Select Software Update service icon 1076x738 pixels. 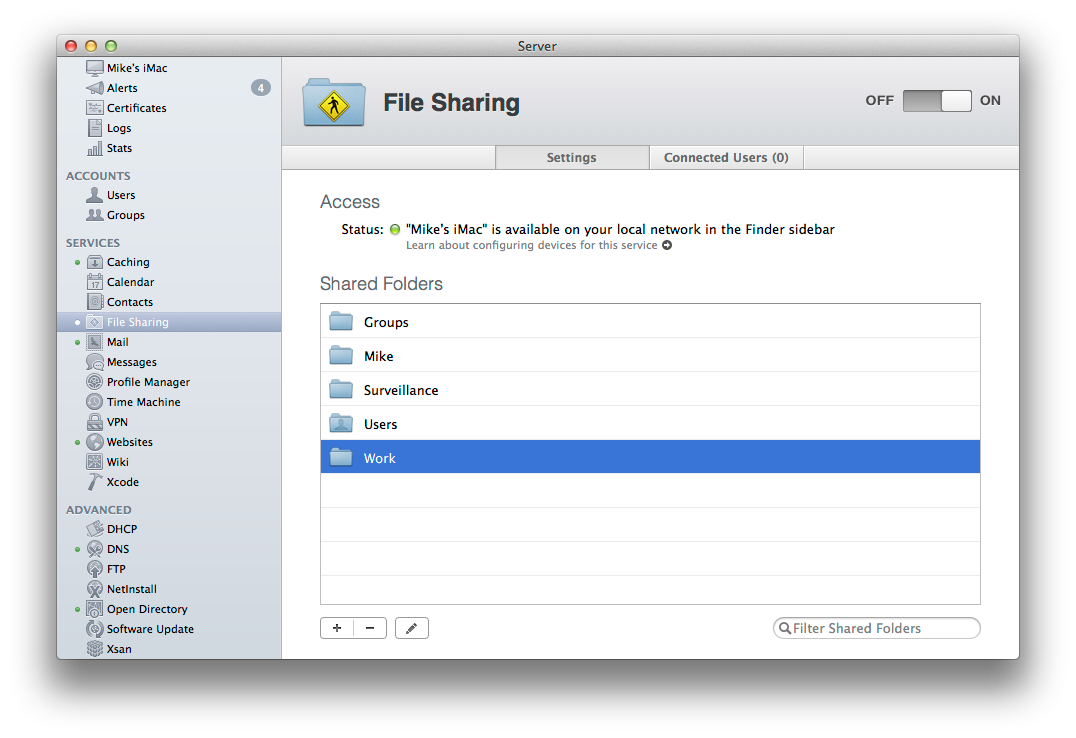pos(95,628)
